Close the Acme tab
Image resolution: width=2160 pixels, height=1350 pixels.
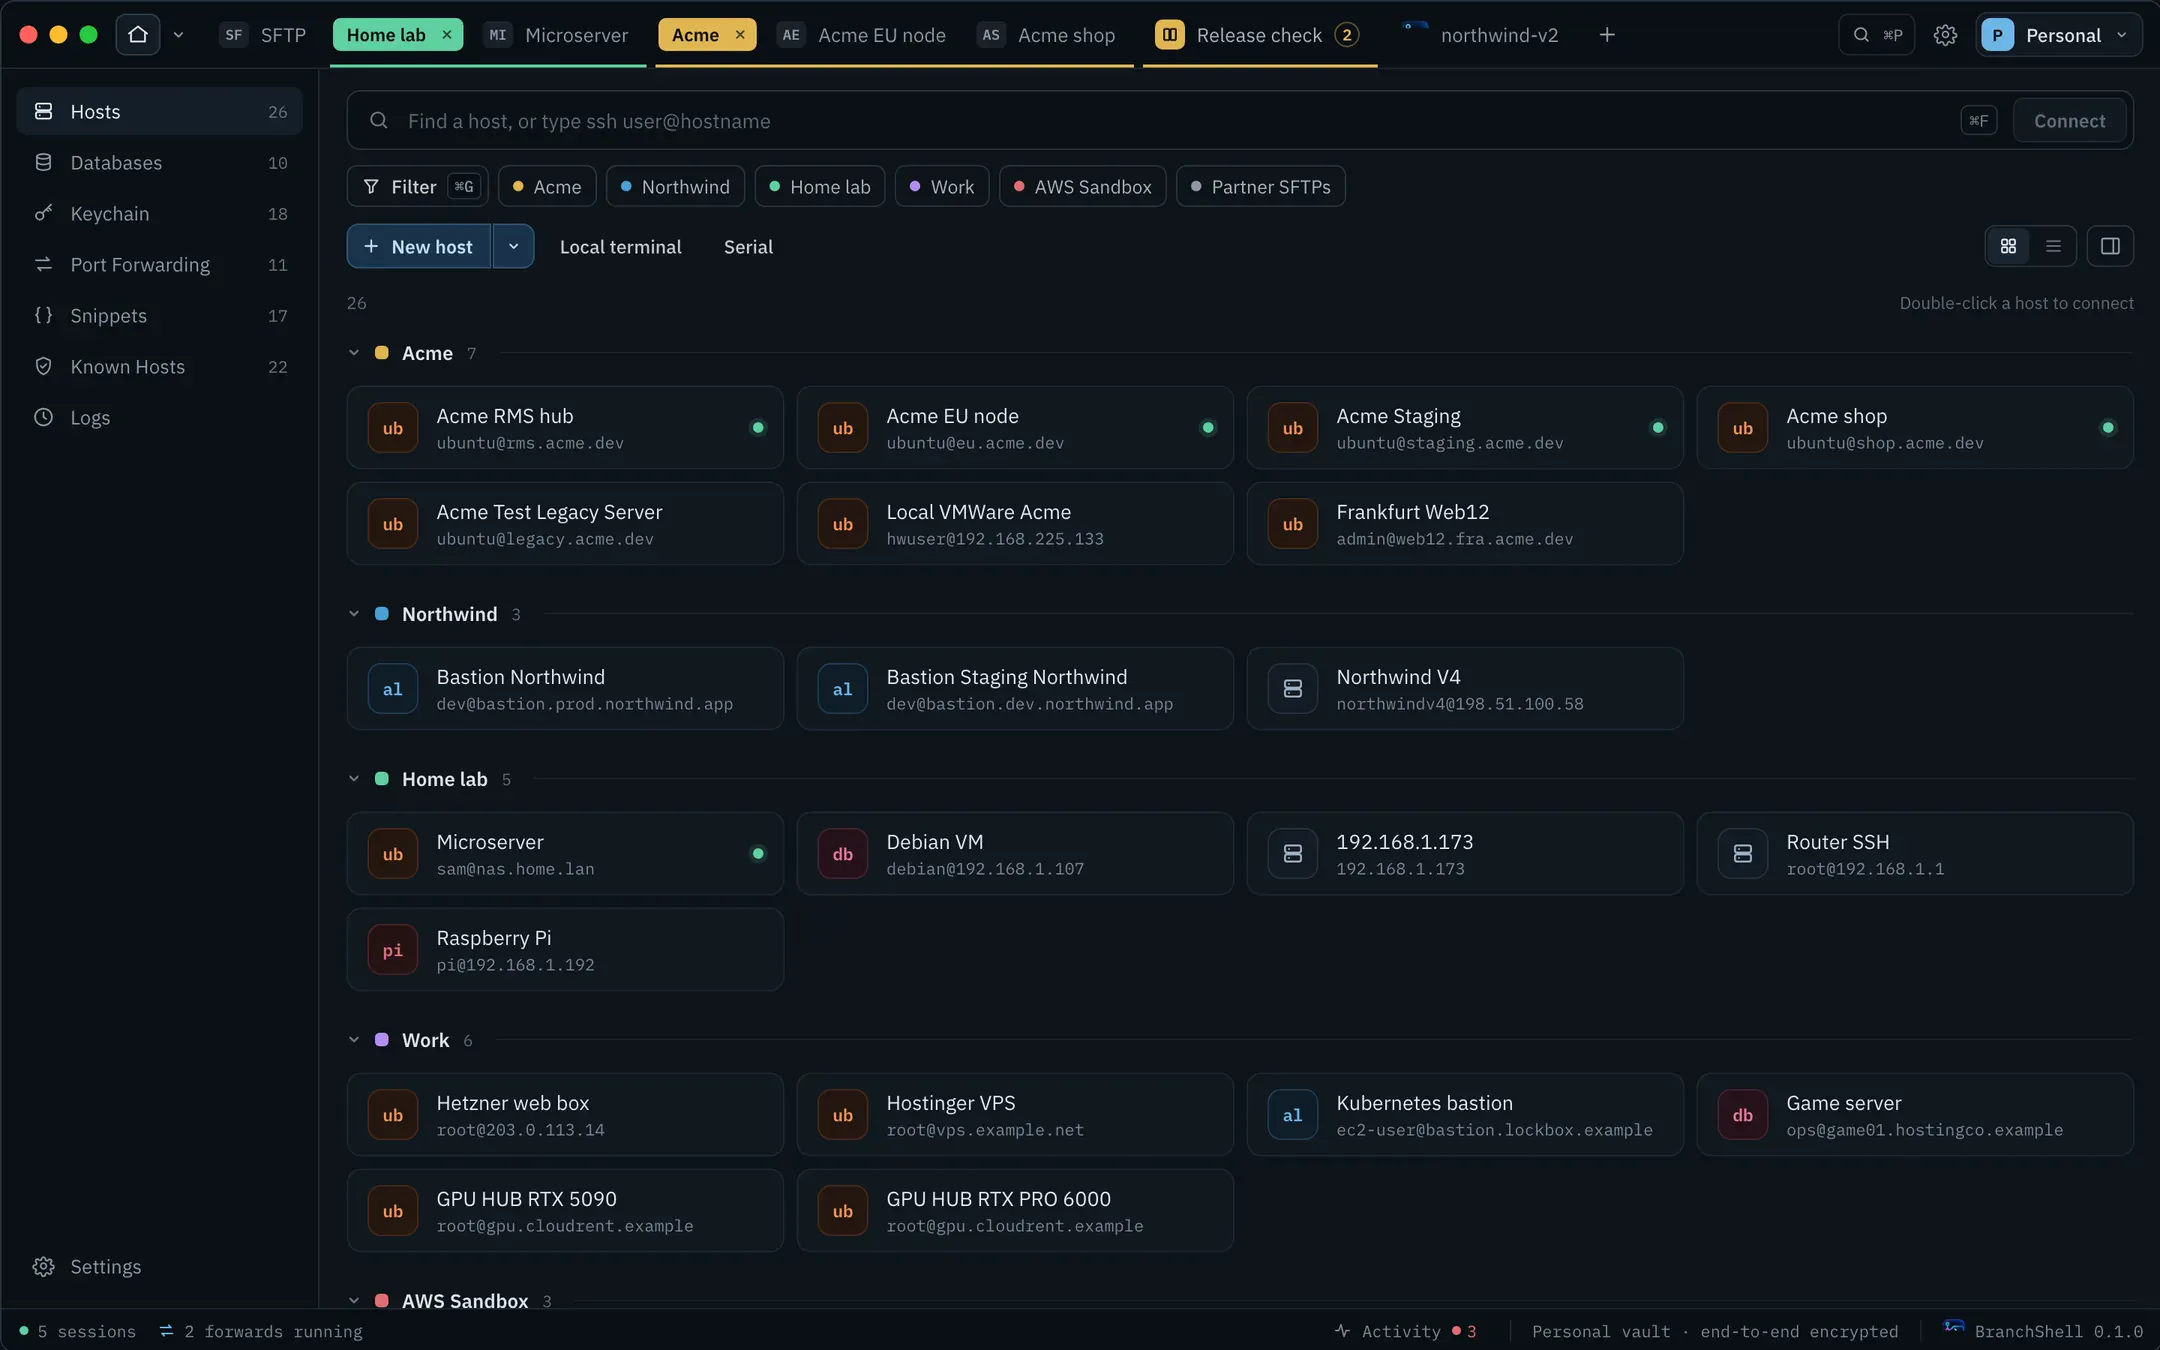coord(740,35)
